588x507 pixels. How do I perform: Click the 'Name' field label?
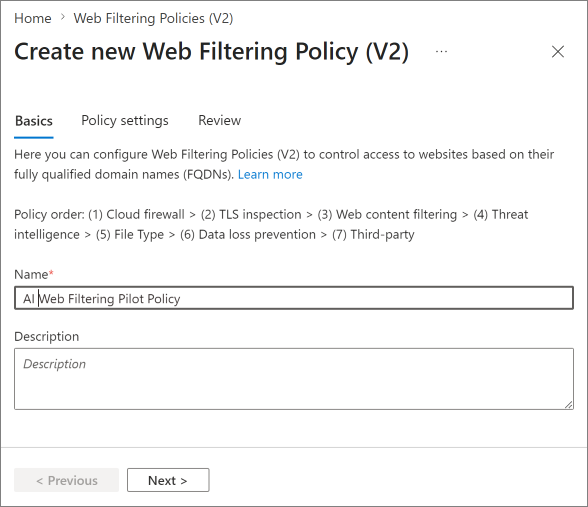click(x=34, y=274)
